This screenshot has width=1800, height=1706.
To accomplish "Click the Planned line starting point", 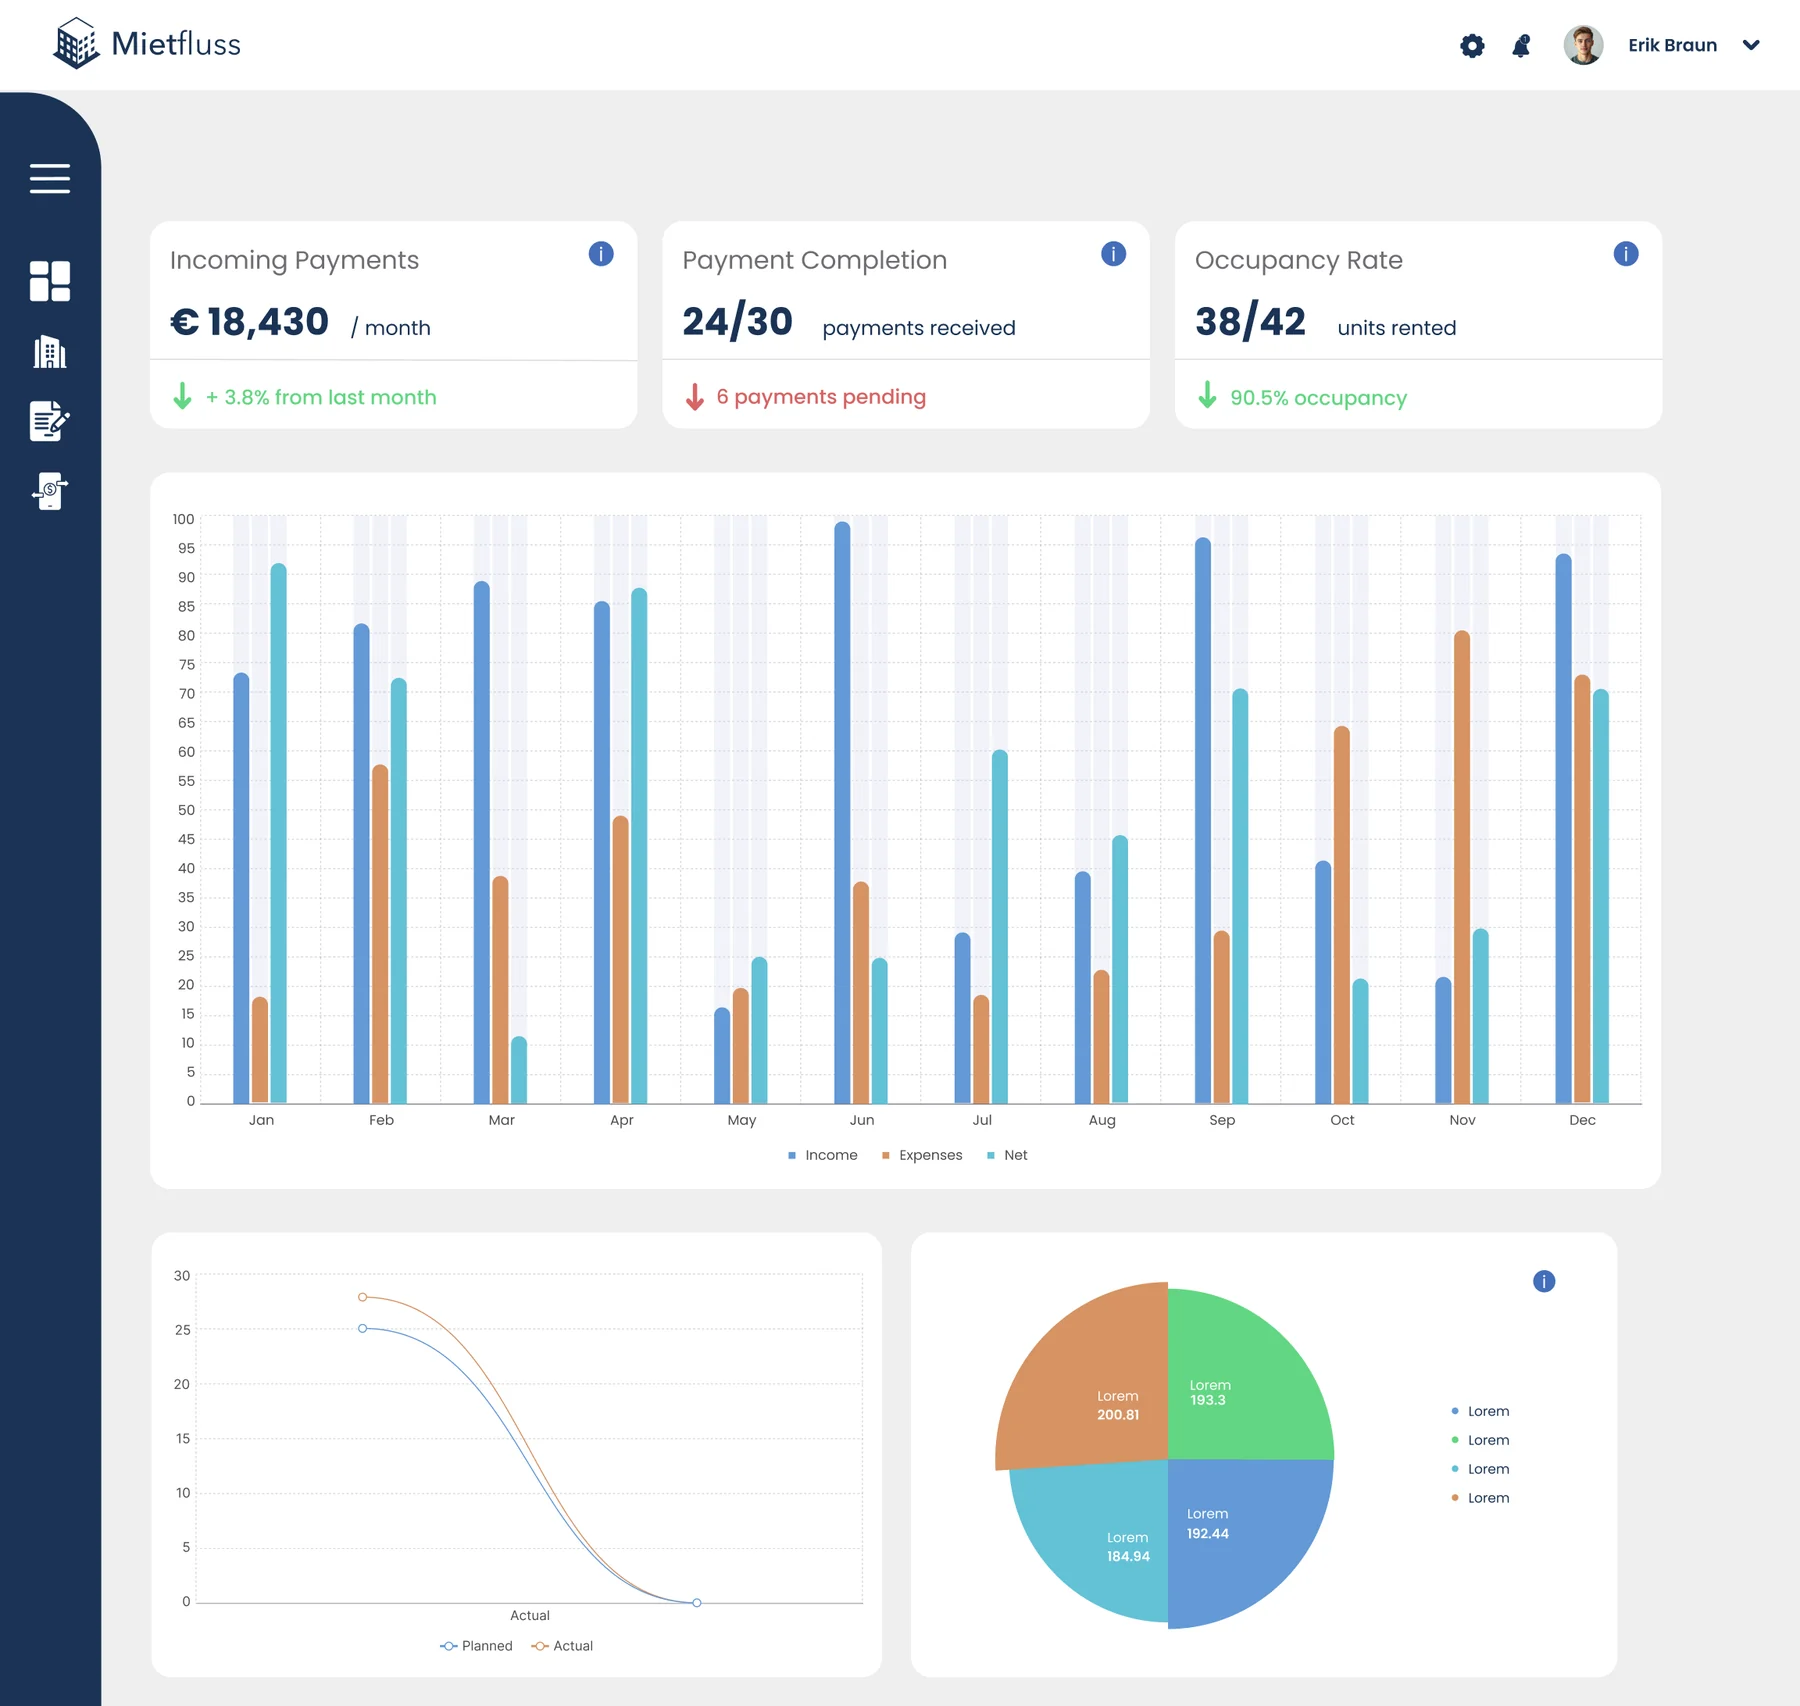I will [363, 1328].
